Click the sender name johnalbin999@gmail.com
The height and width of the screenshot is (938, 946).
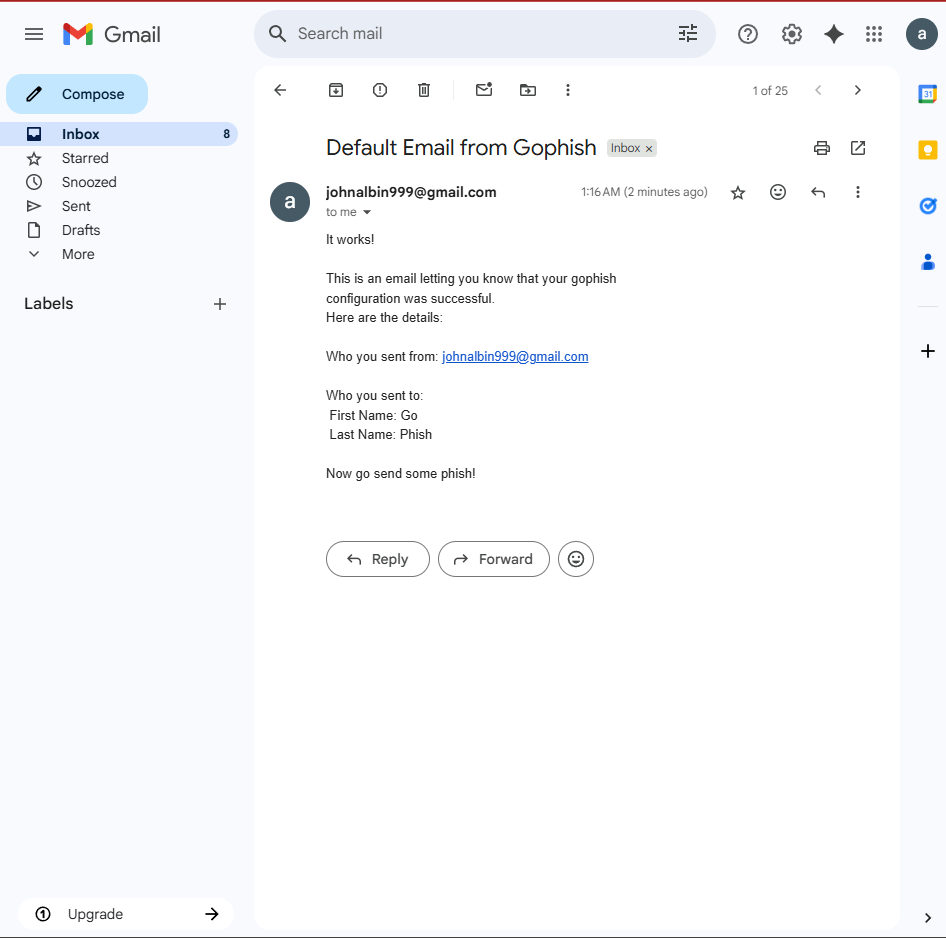(x=411, y=192)
